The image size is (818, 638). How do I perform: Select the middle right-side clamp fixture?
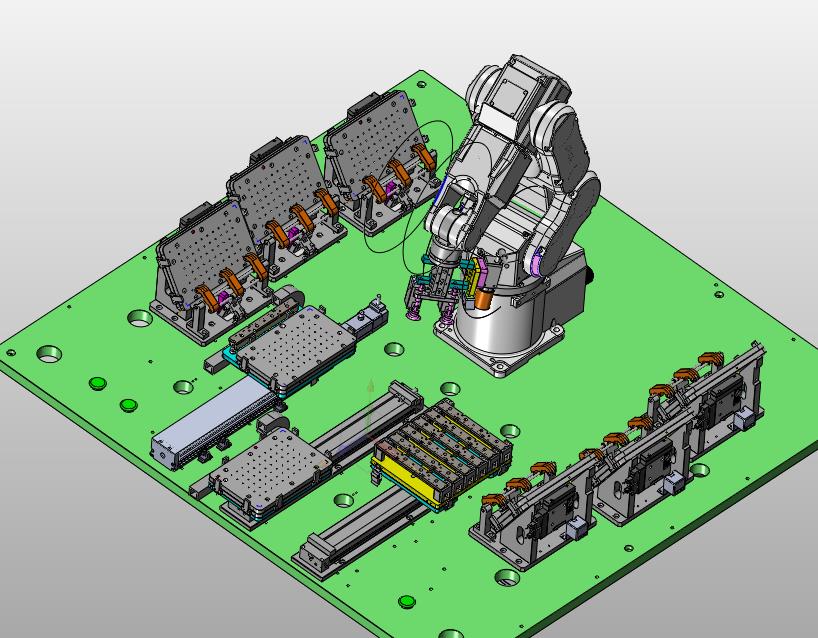pos(640,460)
